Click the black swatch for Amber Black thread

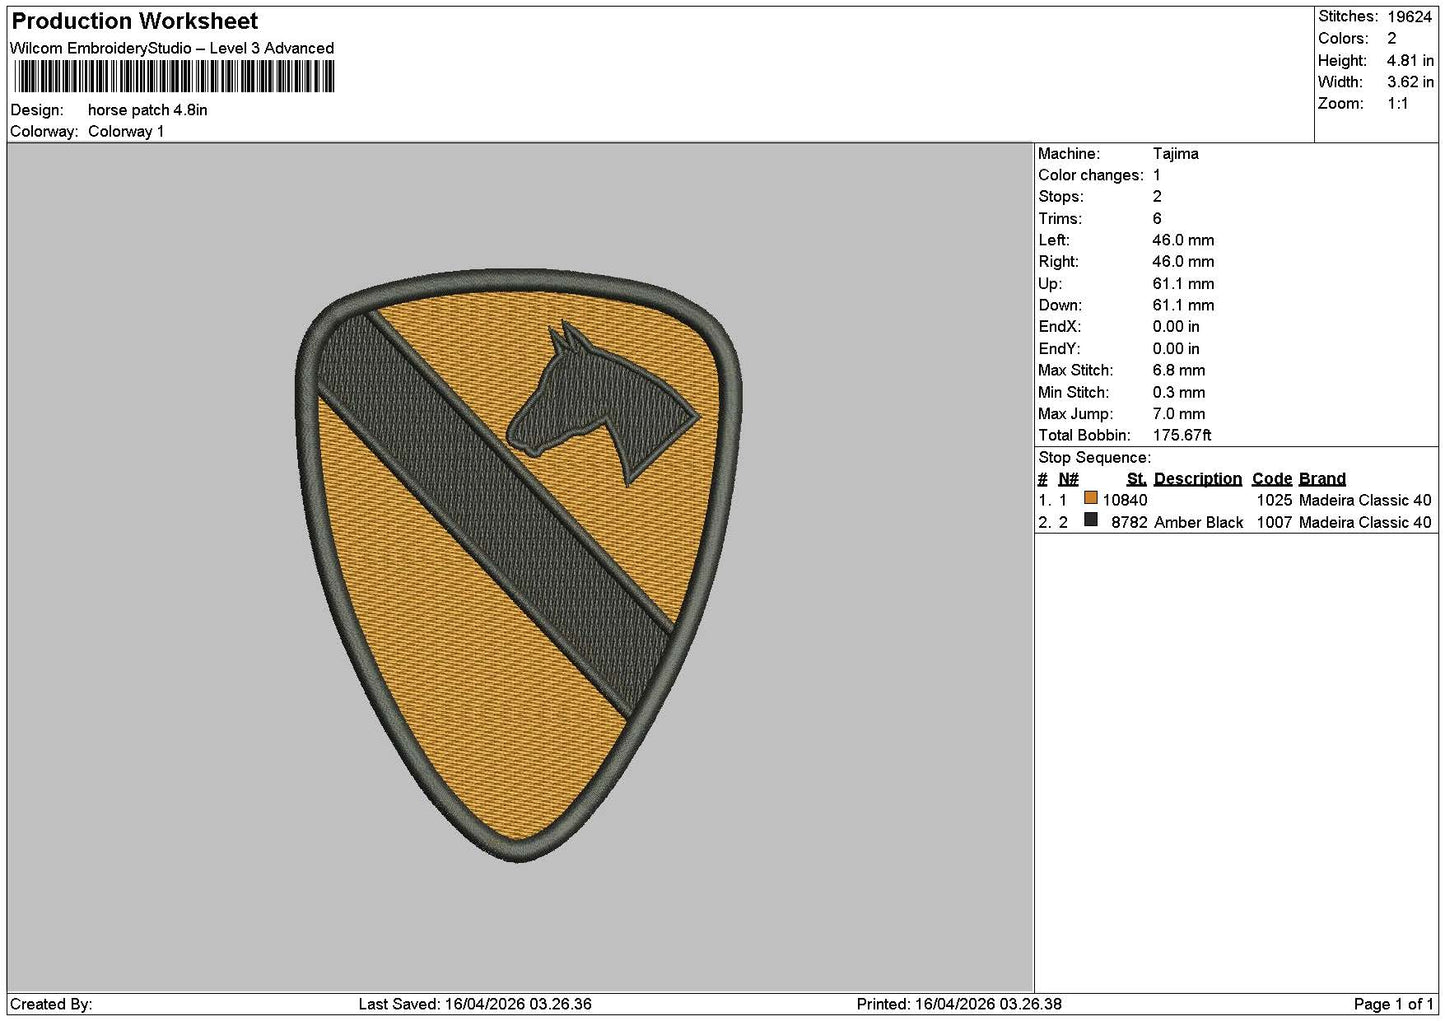coord(1091,520)
